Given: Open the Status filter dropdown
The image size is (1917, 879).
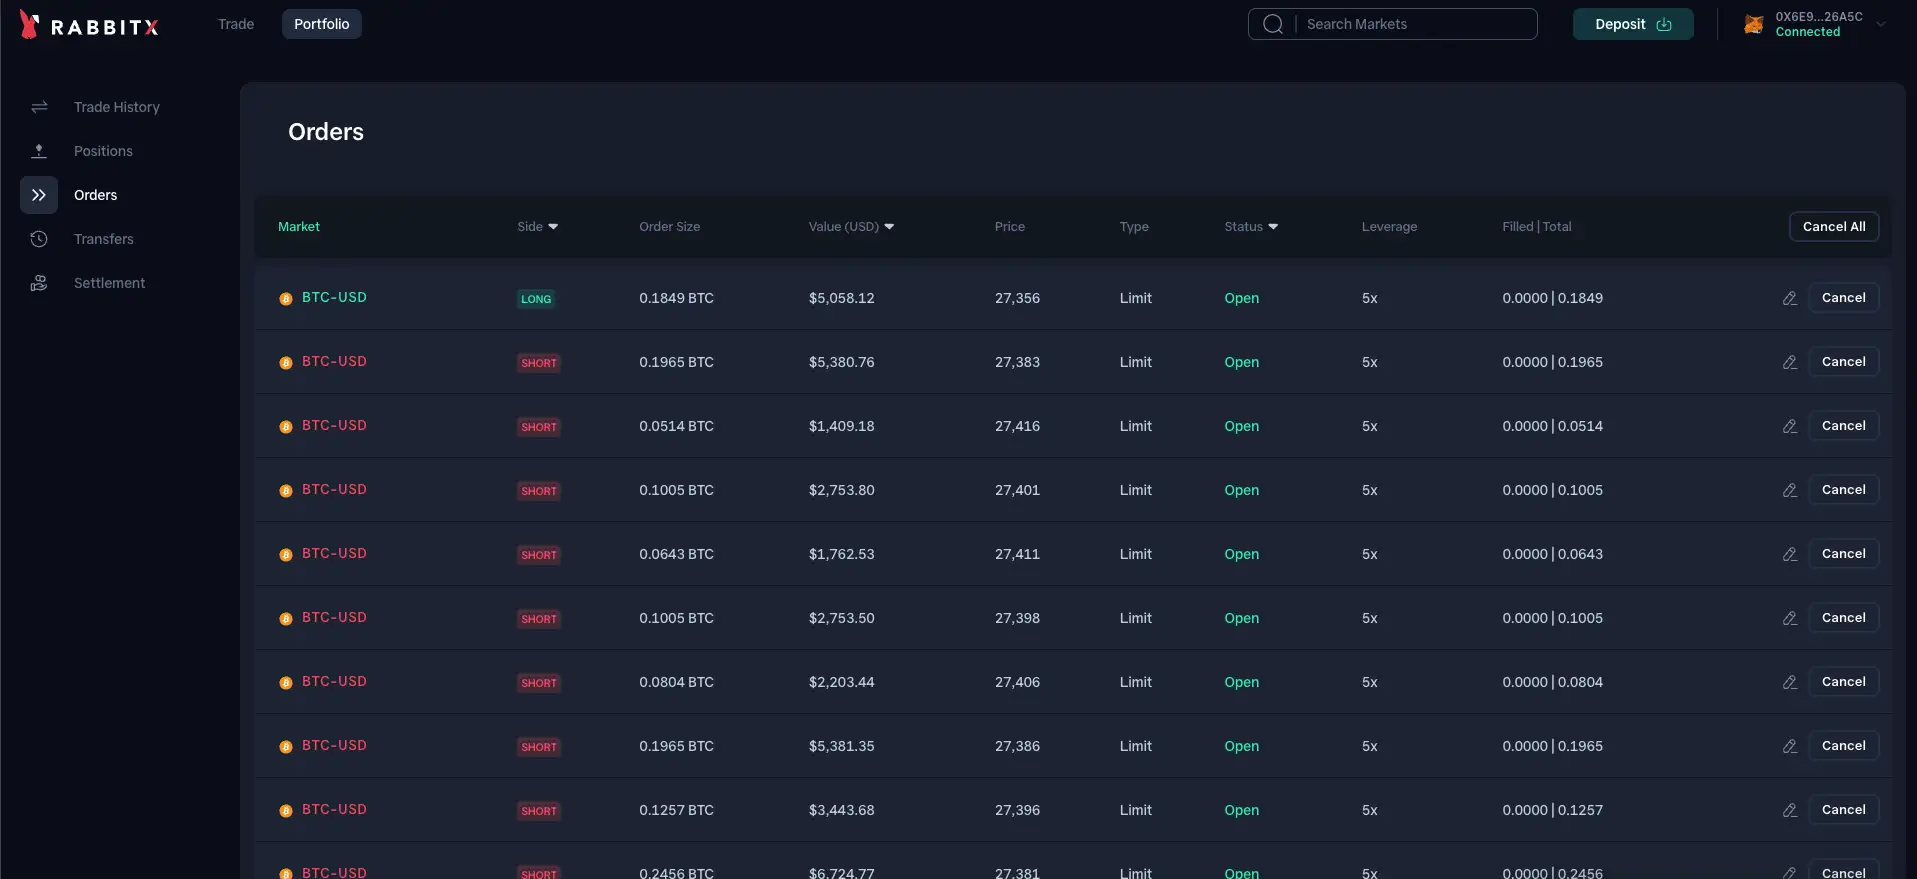Looking at the screenshot, I should point(1251,227).
